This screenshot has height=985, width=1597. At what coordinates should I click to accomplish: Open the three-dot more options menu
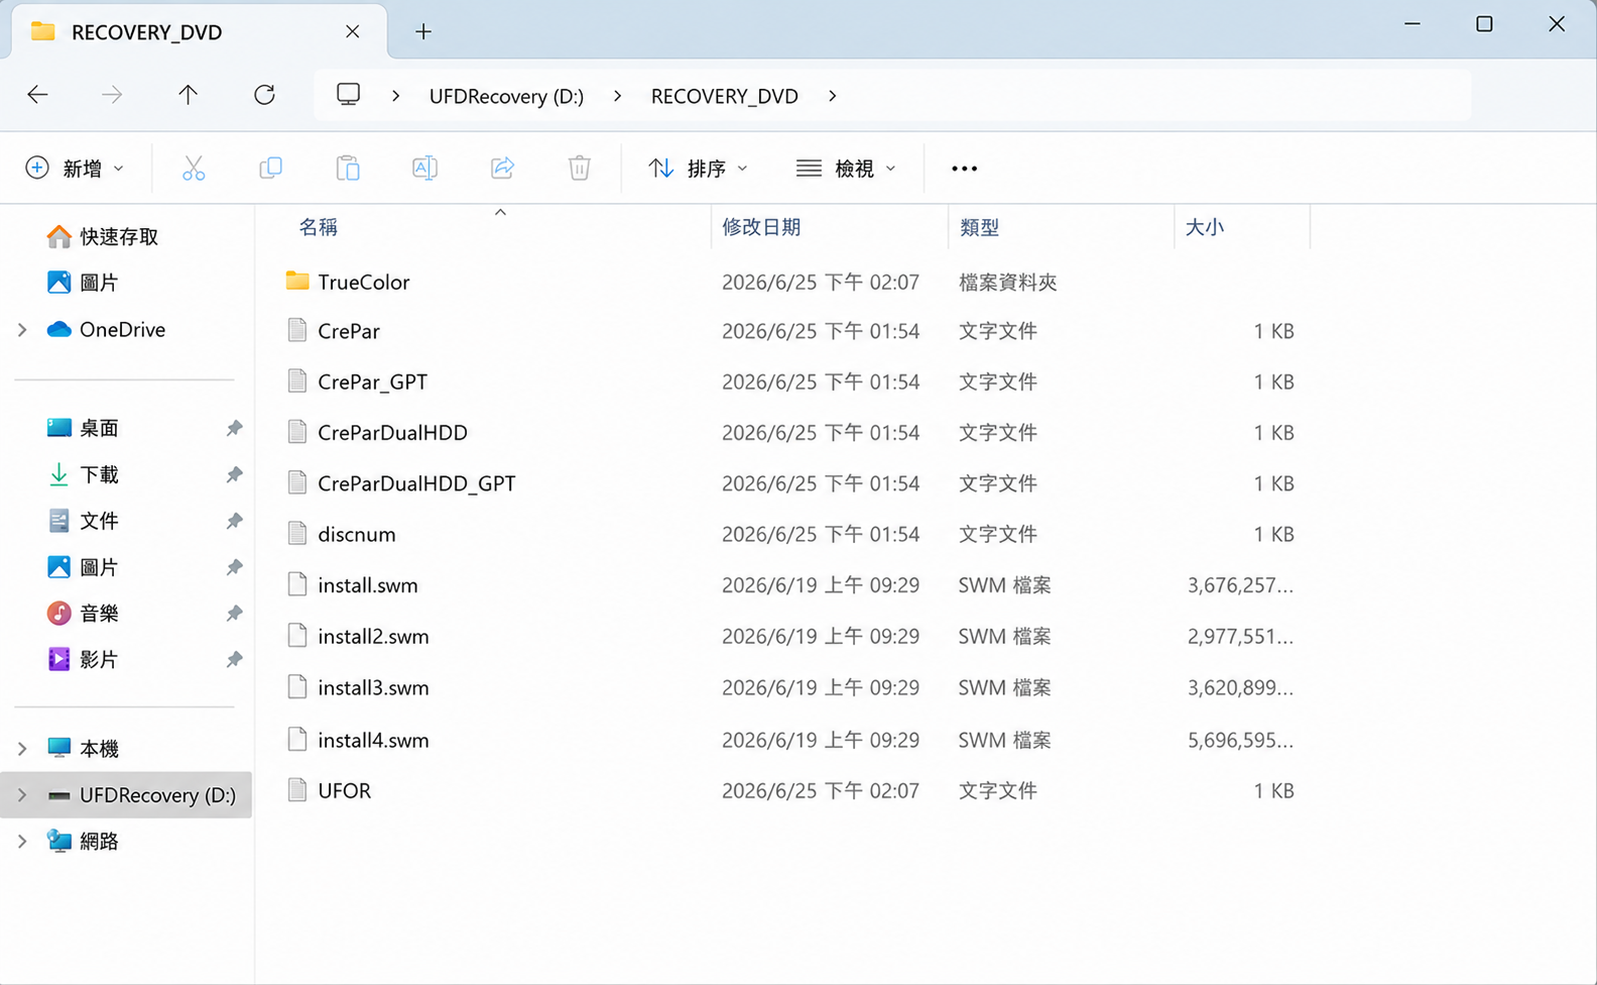(964, 168)
